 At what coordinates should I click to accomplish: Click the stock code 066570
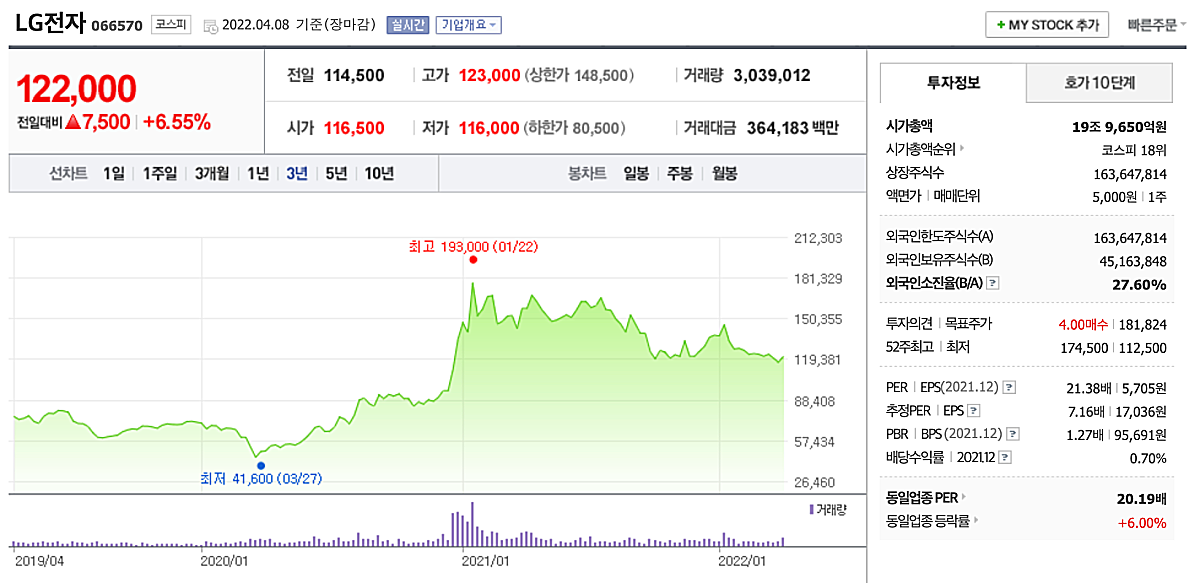coord(117,26)
